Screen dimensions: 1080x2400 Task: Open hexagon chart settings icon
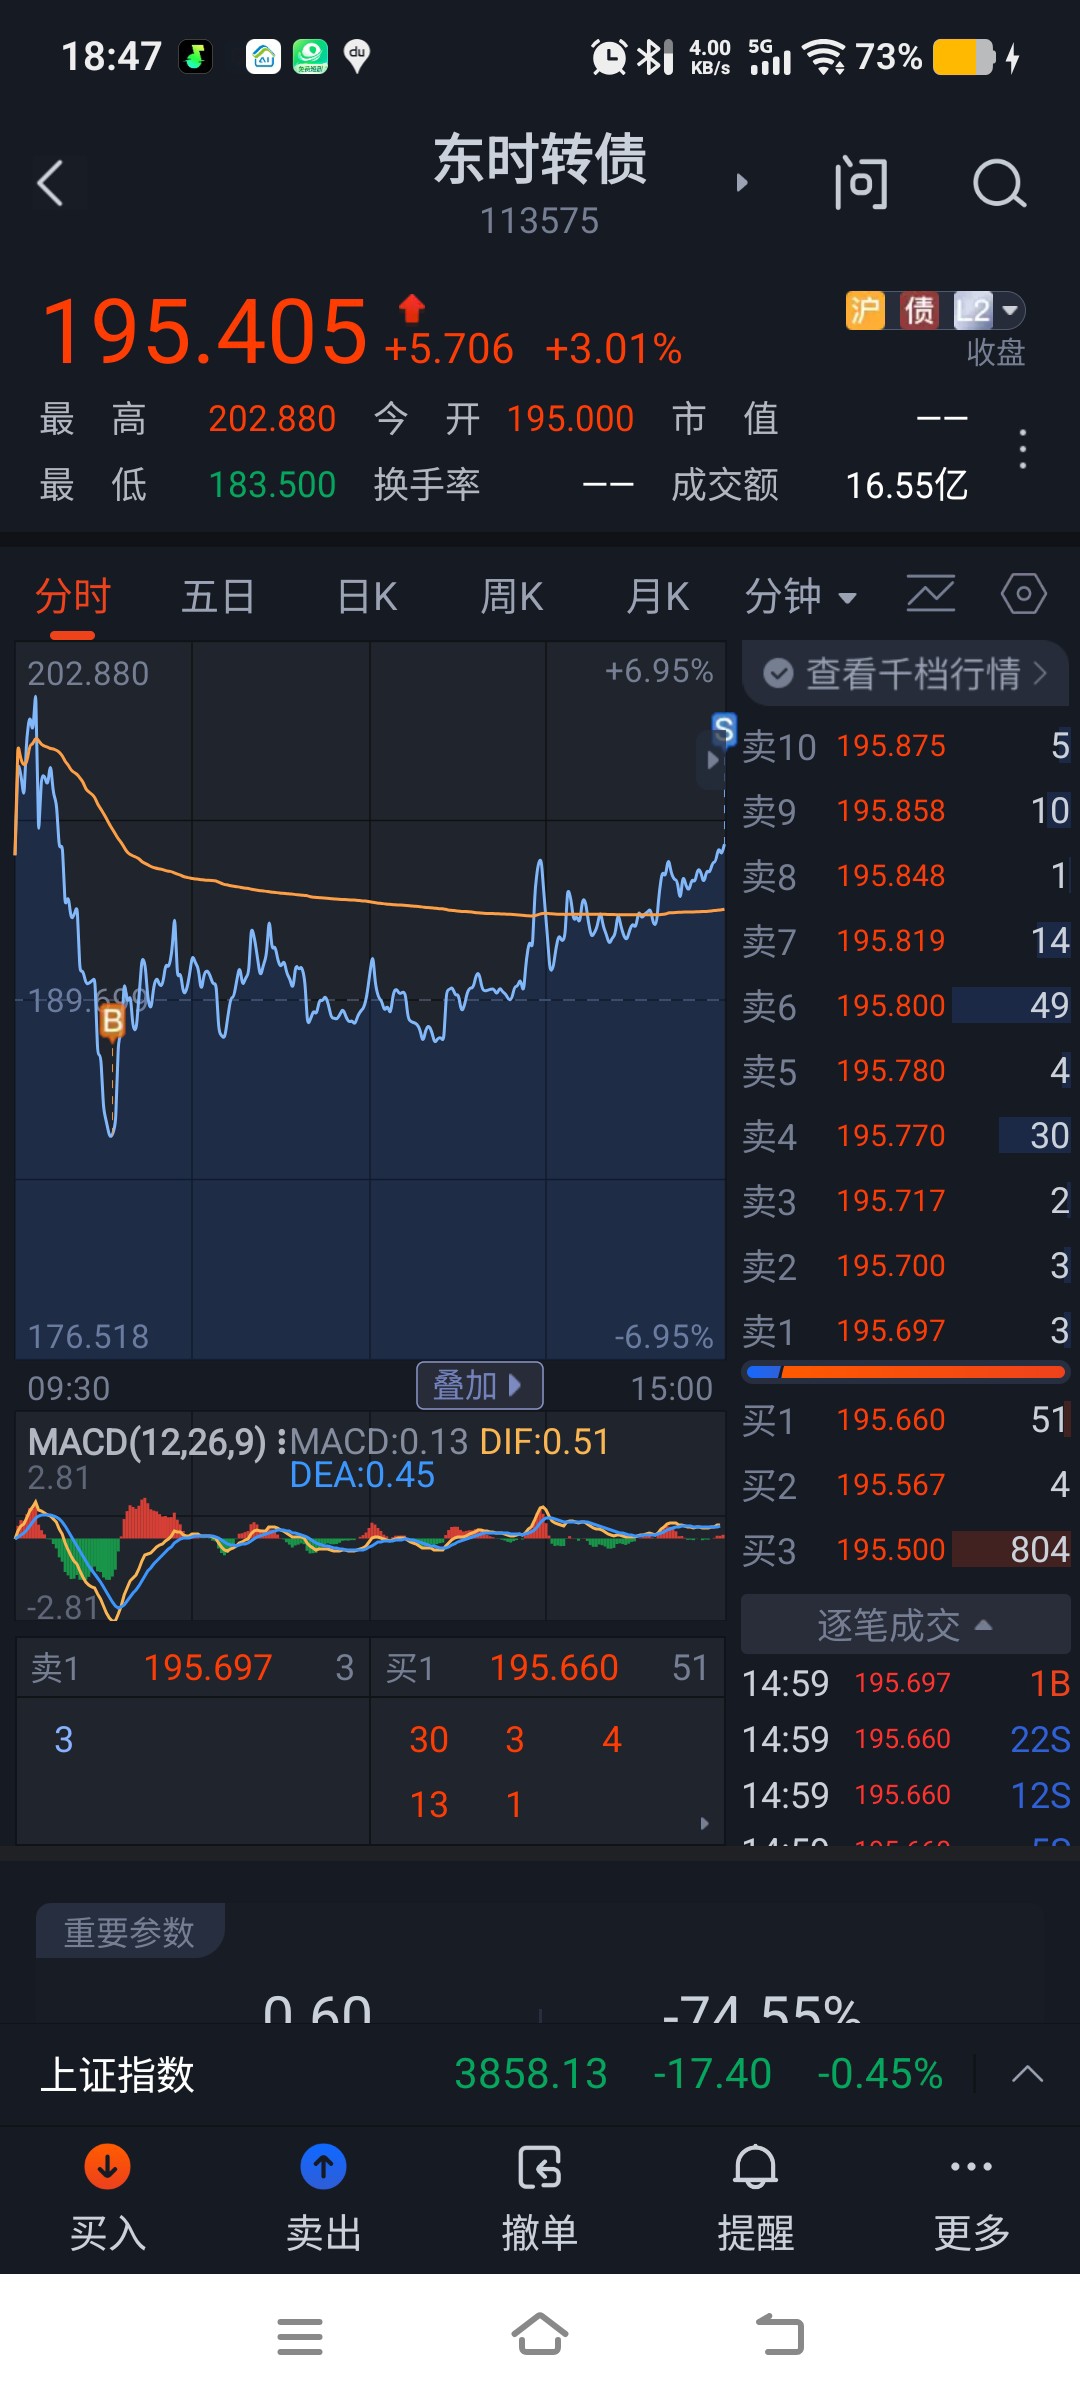click(x=1023, y=594)
